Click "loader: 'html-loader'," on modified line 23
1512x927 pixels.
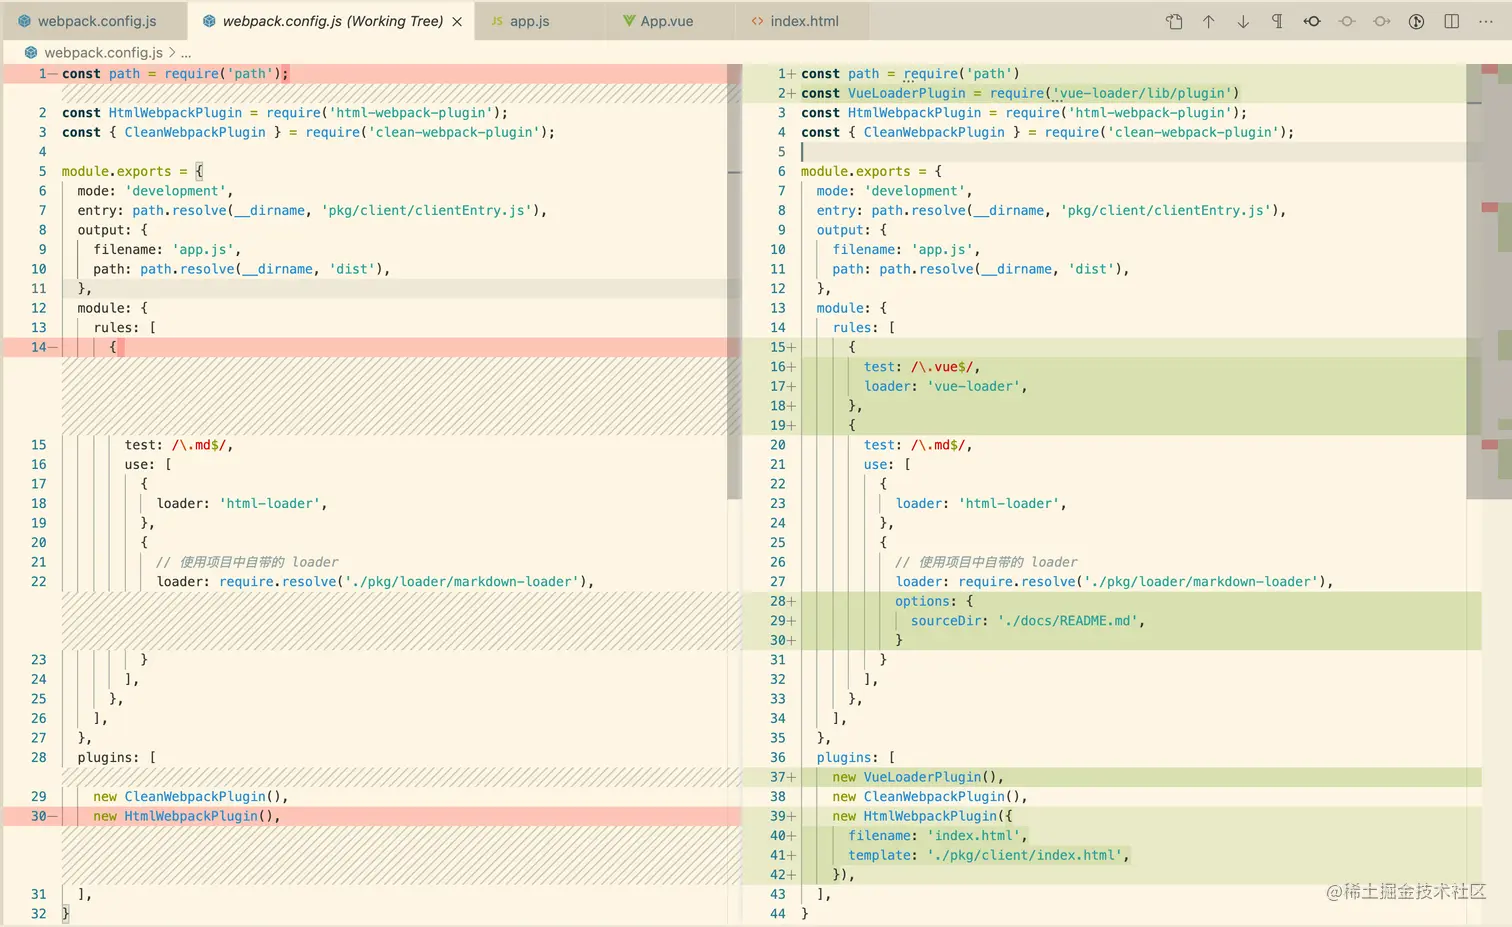coord(981,504)
